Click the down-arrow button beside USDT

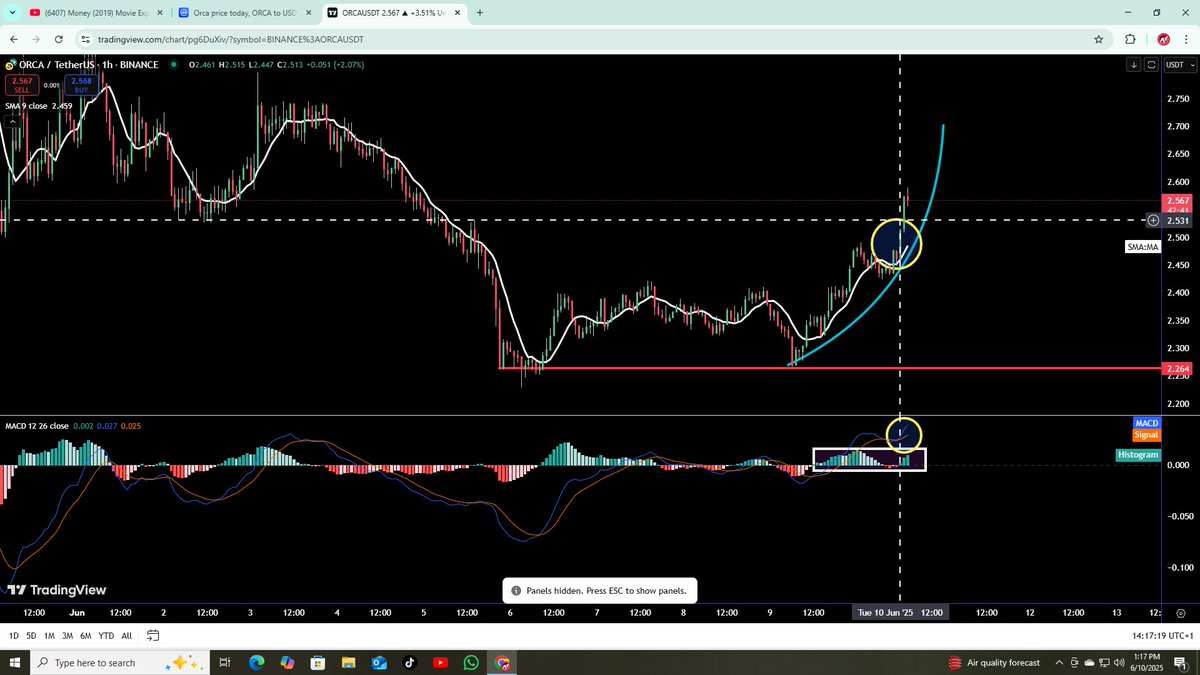coord(1134,64)
